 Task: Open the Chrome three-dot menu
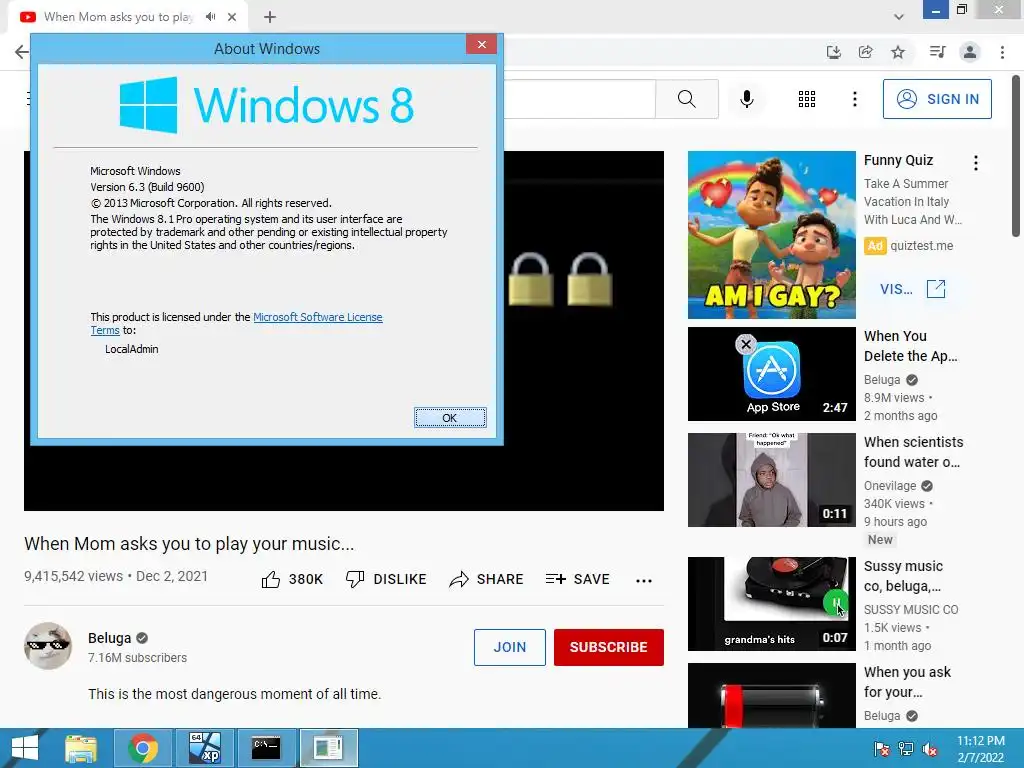(x=1002, y=52)
